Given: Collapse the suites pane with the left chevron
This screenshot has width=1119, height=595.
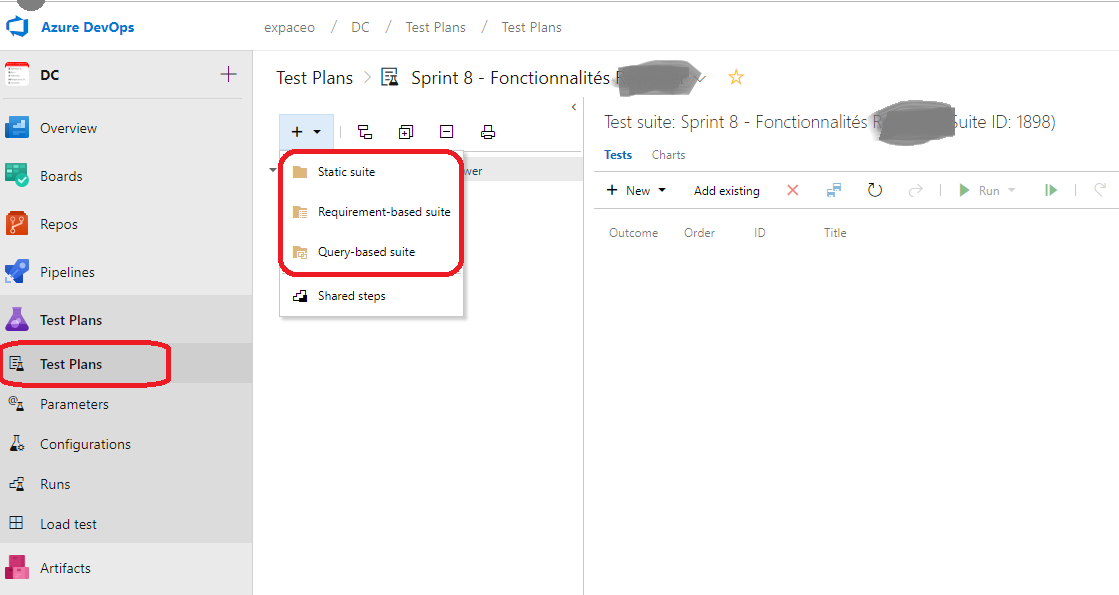Looking at the screenshot, I should (x=574, y=107).
